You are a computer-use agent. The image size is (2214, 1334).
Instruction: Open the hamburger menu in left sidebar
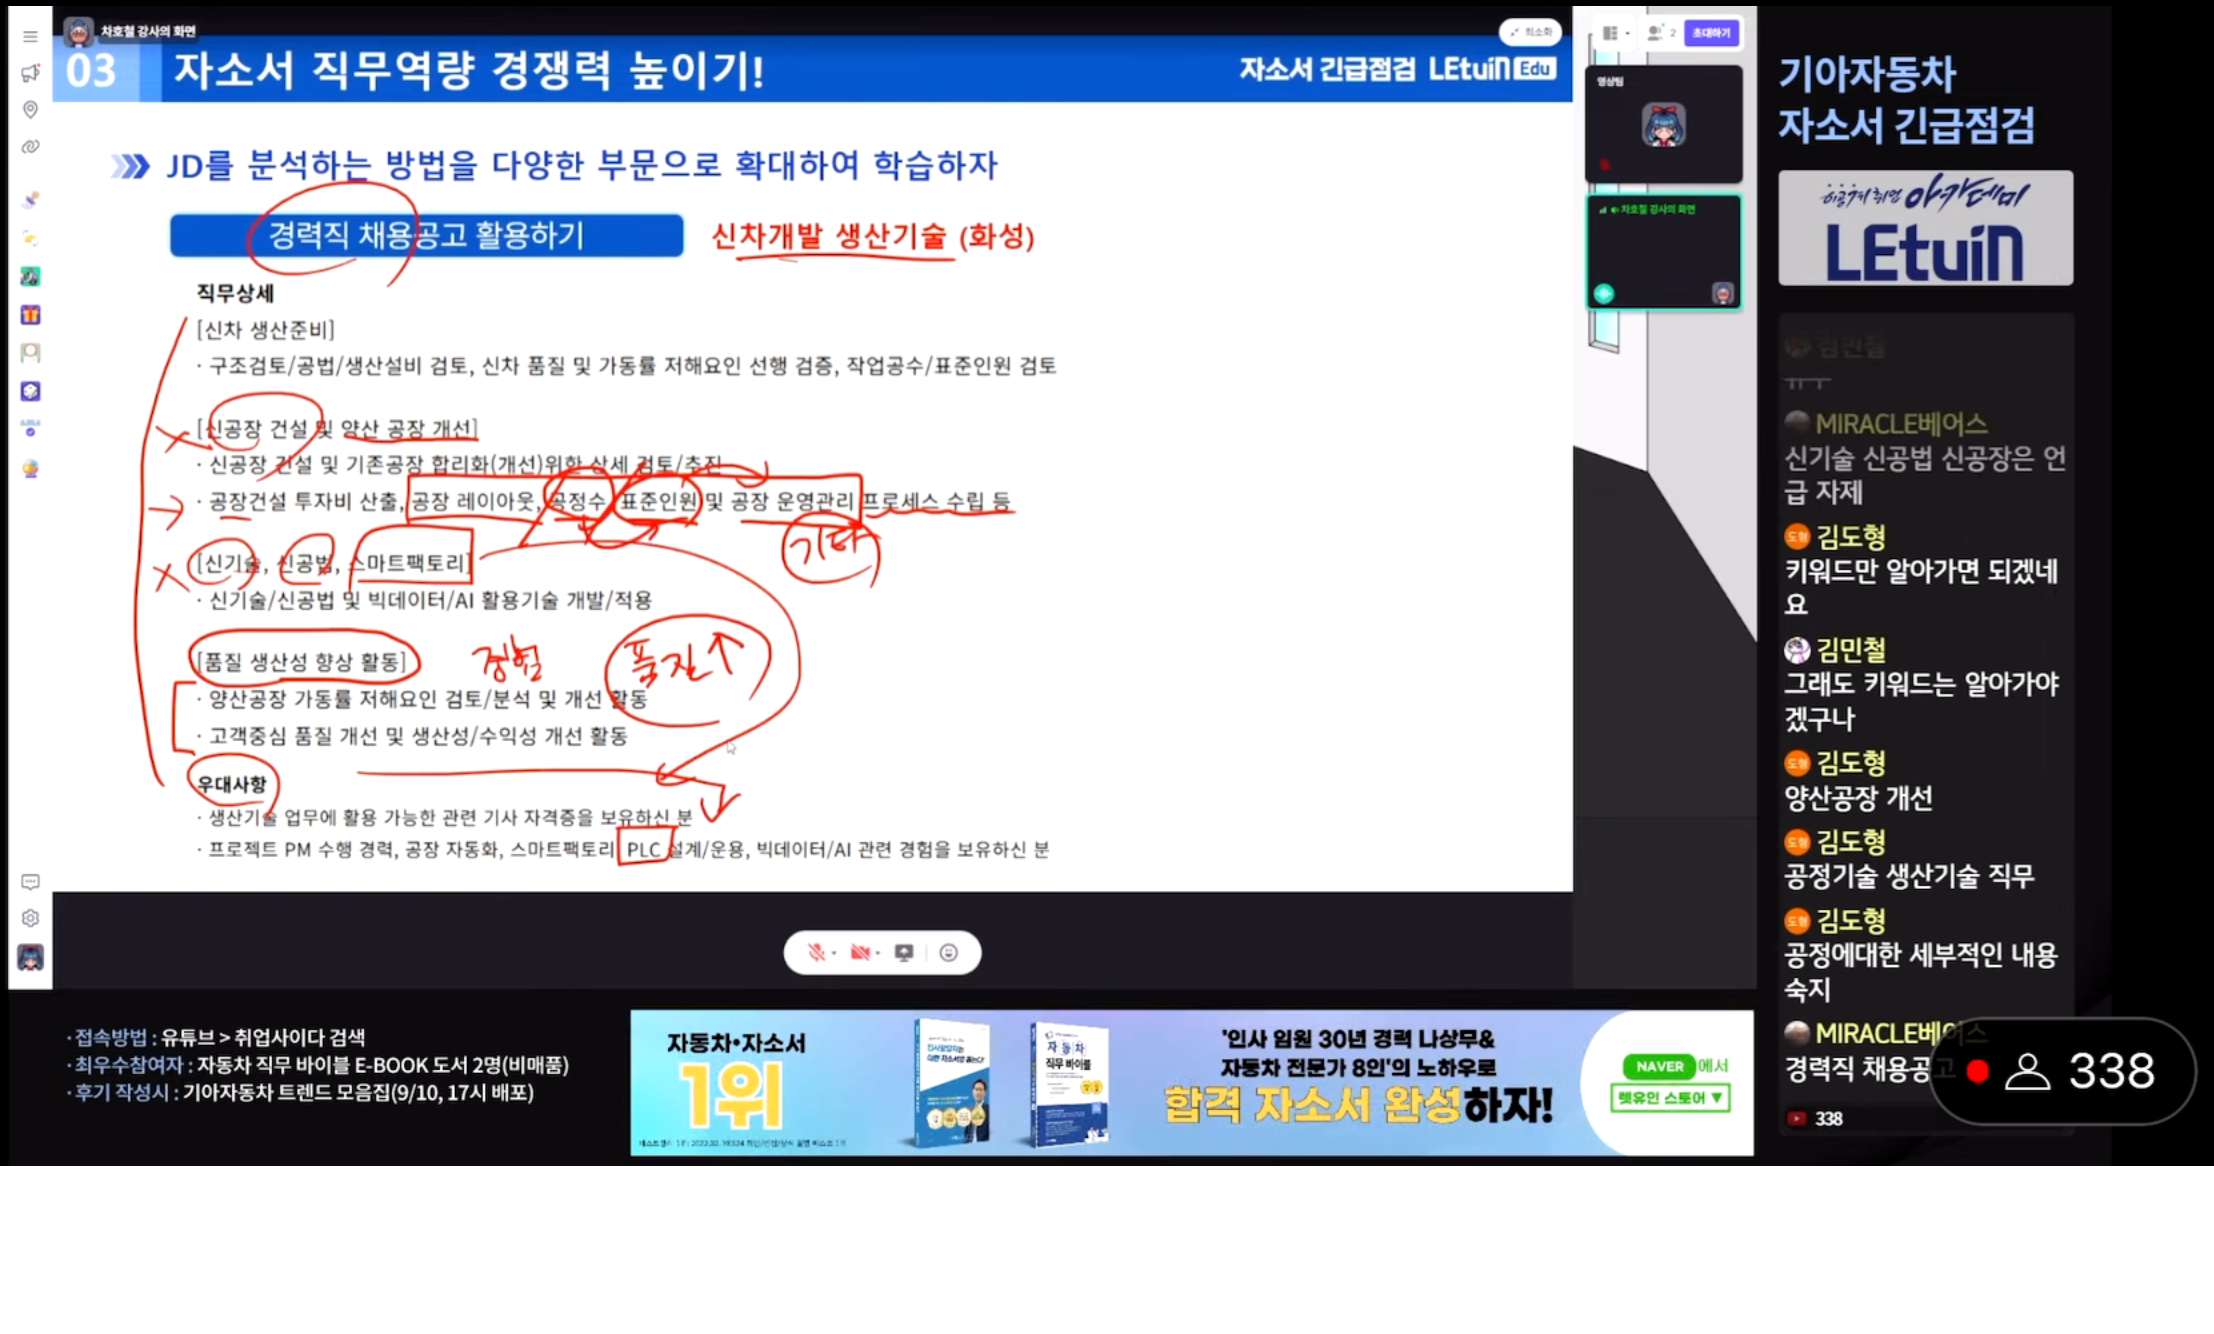click(30, 36)
